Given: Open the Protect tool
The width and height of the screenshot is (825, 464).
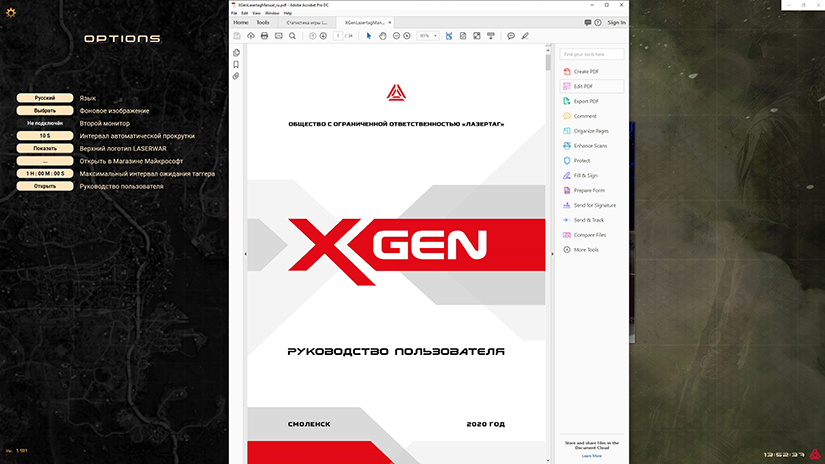Looking at the screenshot, I should click(x=581, y=160).
